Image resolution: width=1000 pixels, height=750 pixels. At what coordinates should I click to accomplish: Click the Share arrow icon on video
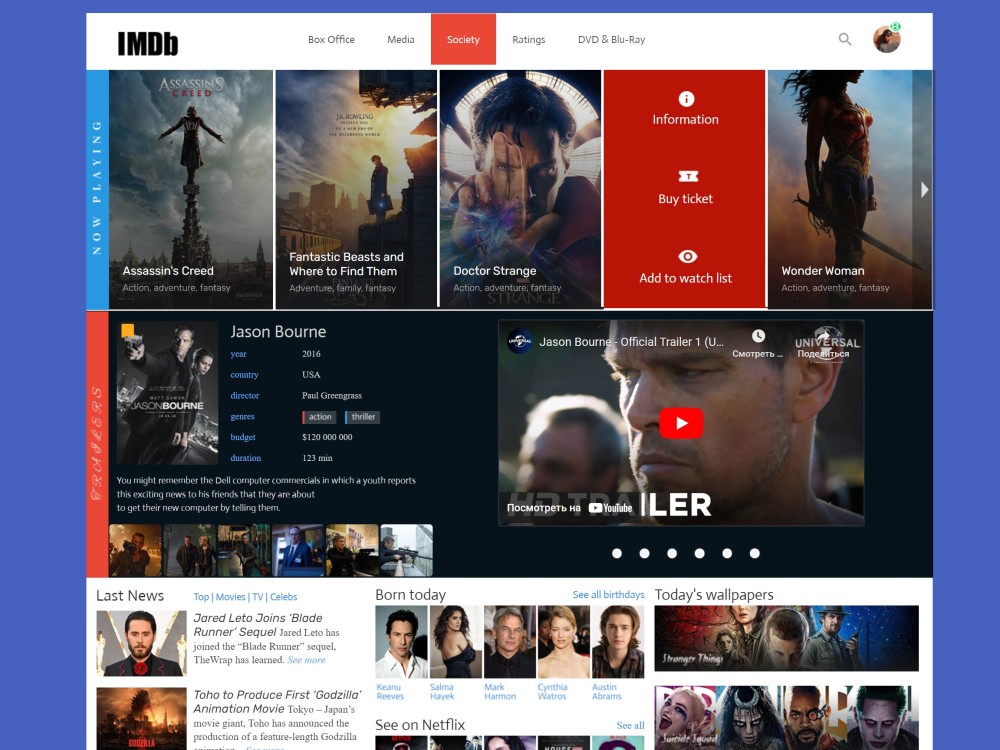coord(824,336)
